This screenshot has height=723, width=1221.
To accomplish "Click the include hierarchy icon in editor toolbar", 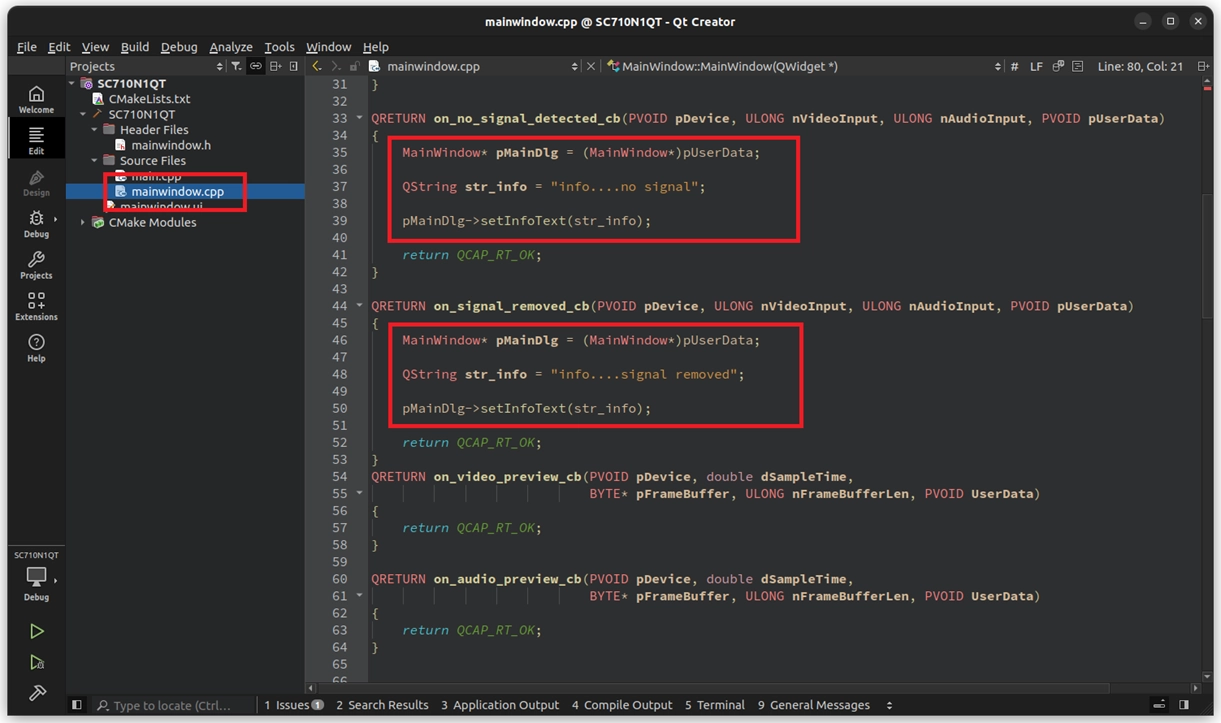I will coord(1057,66).
